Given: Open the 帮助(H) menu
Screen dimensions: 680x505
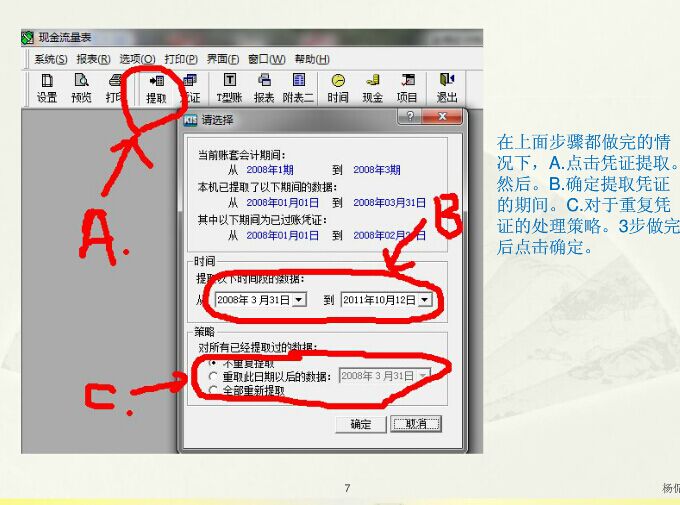Looking at the screenshot, I should pyautogui.click(x=312, y=59).
